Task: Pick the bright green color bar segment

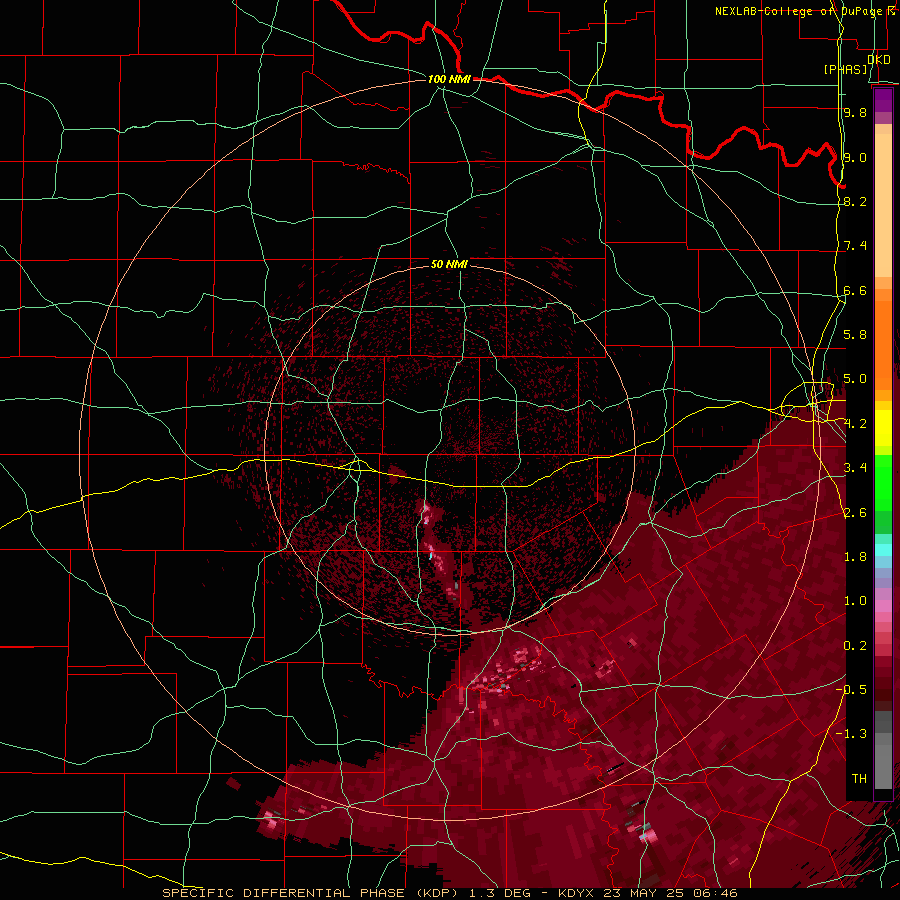Action: click(x=883, y=483)
